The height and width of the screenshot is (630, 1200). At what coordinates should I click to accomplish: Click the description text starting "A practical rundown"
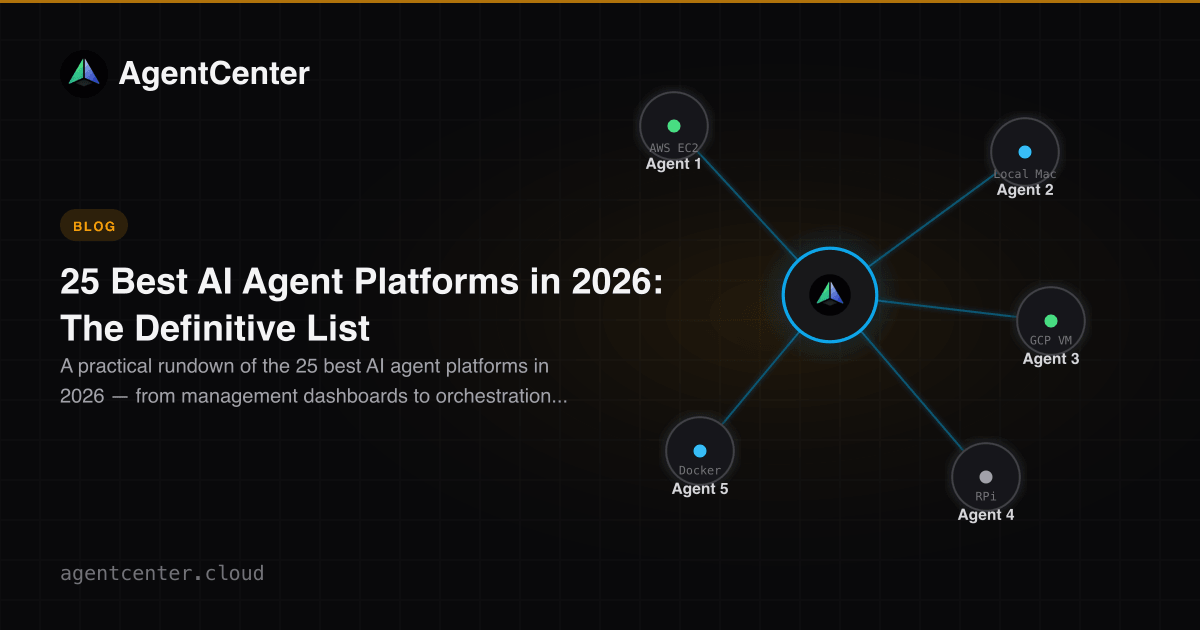click(x=313, y=382)
